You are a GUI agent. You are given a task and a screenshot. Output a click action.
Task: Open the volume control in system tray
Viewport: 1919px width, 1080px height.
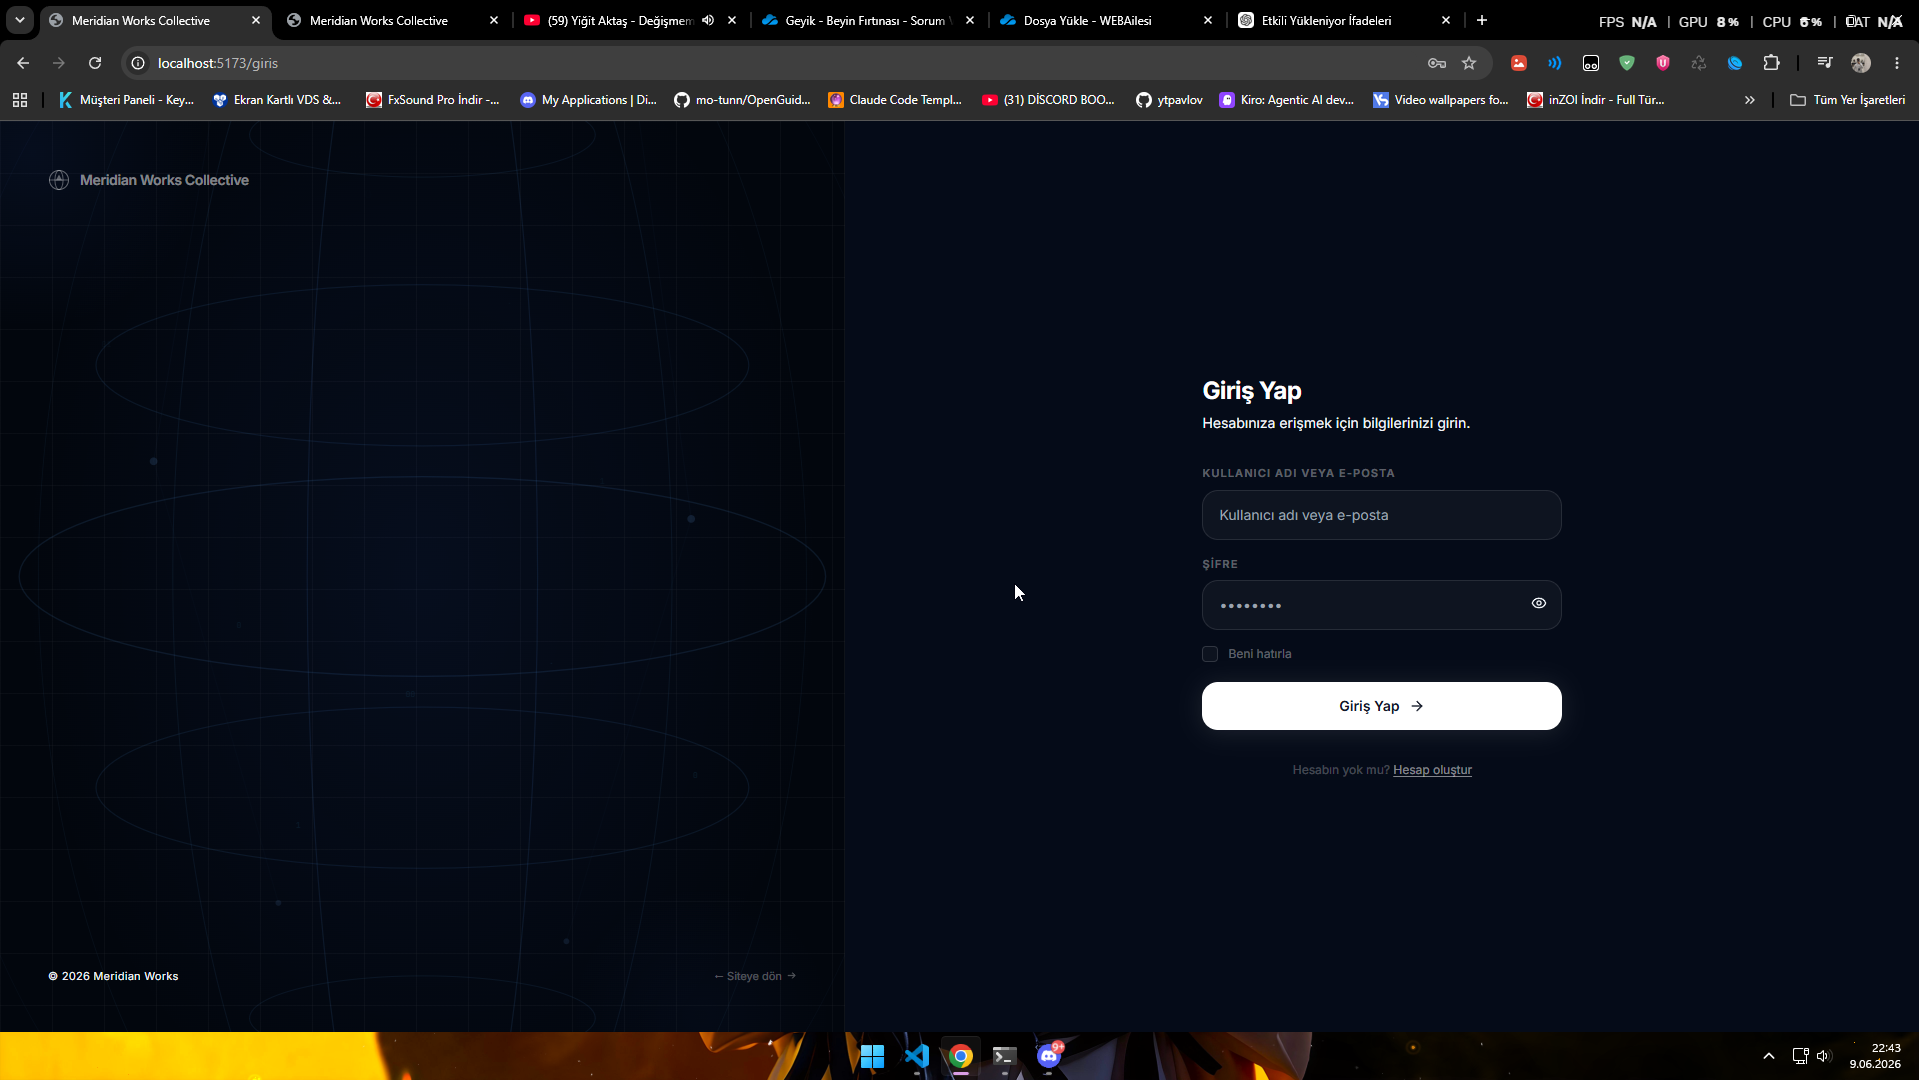[1824, 1056]
